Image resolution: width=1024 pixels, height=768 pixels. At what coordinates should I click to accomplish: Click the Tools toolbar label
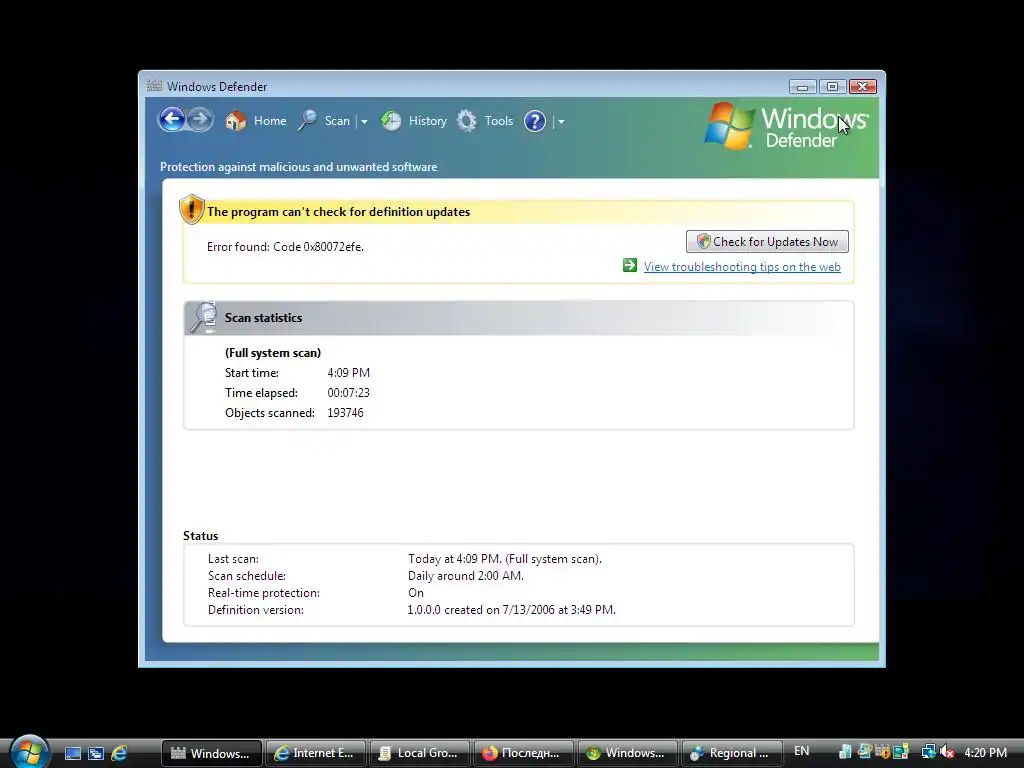pos(499,121)
